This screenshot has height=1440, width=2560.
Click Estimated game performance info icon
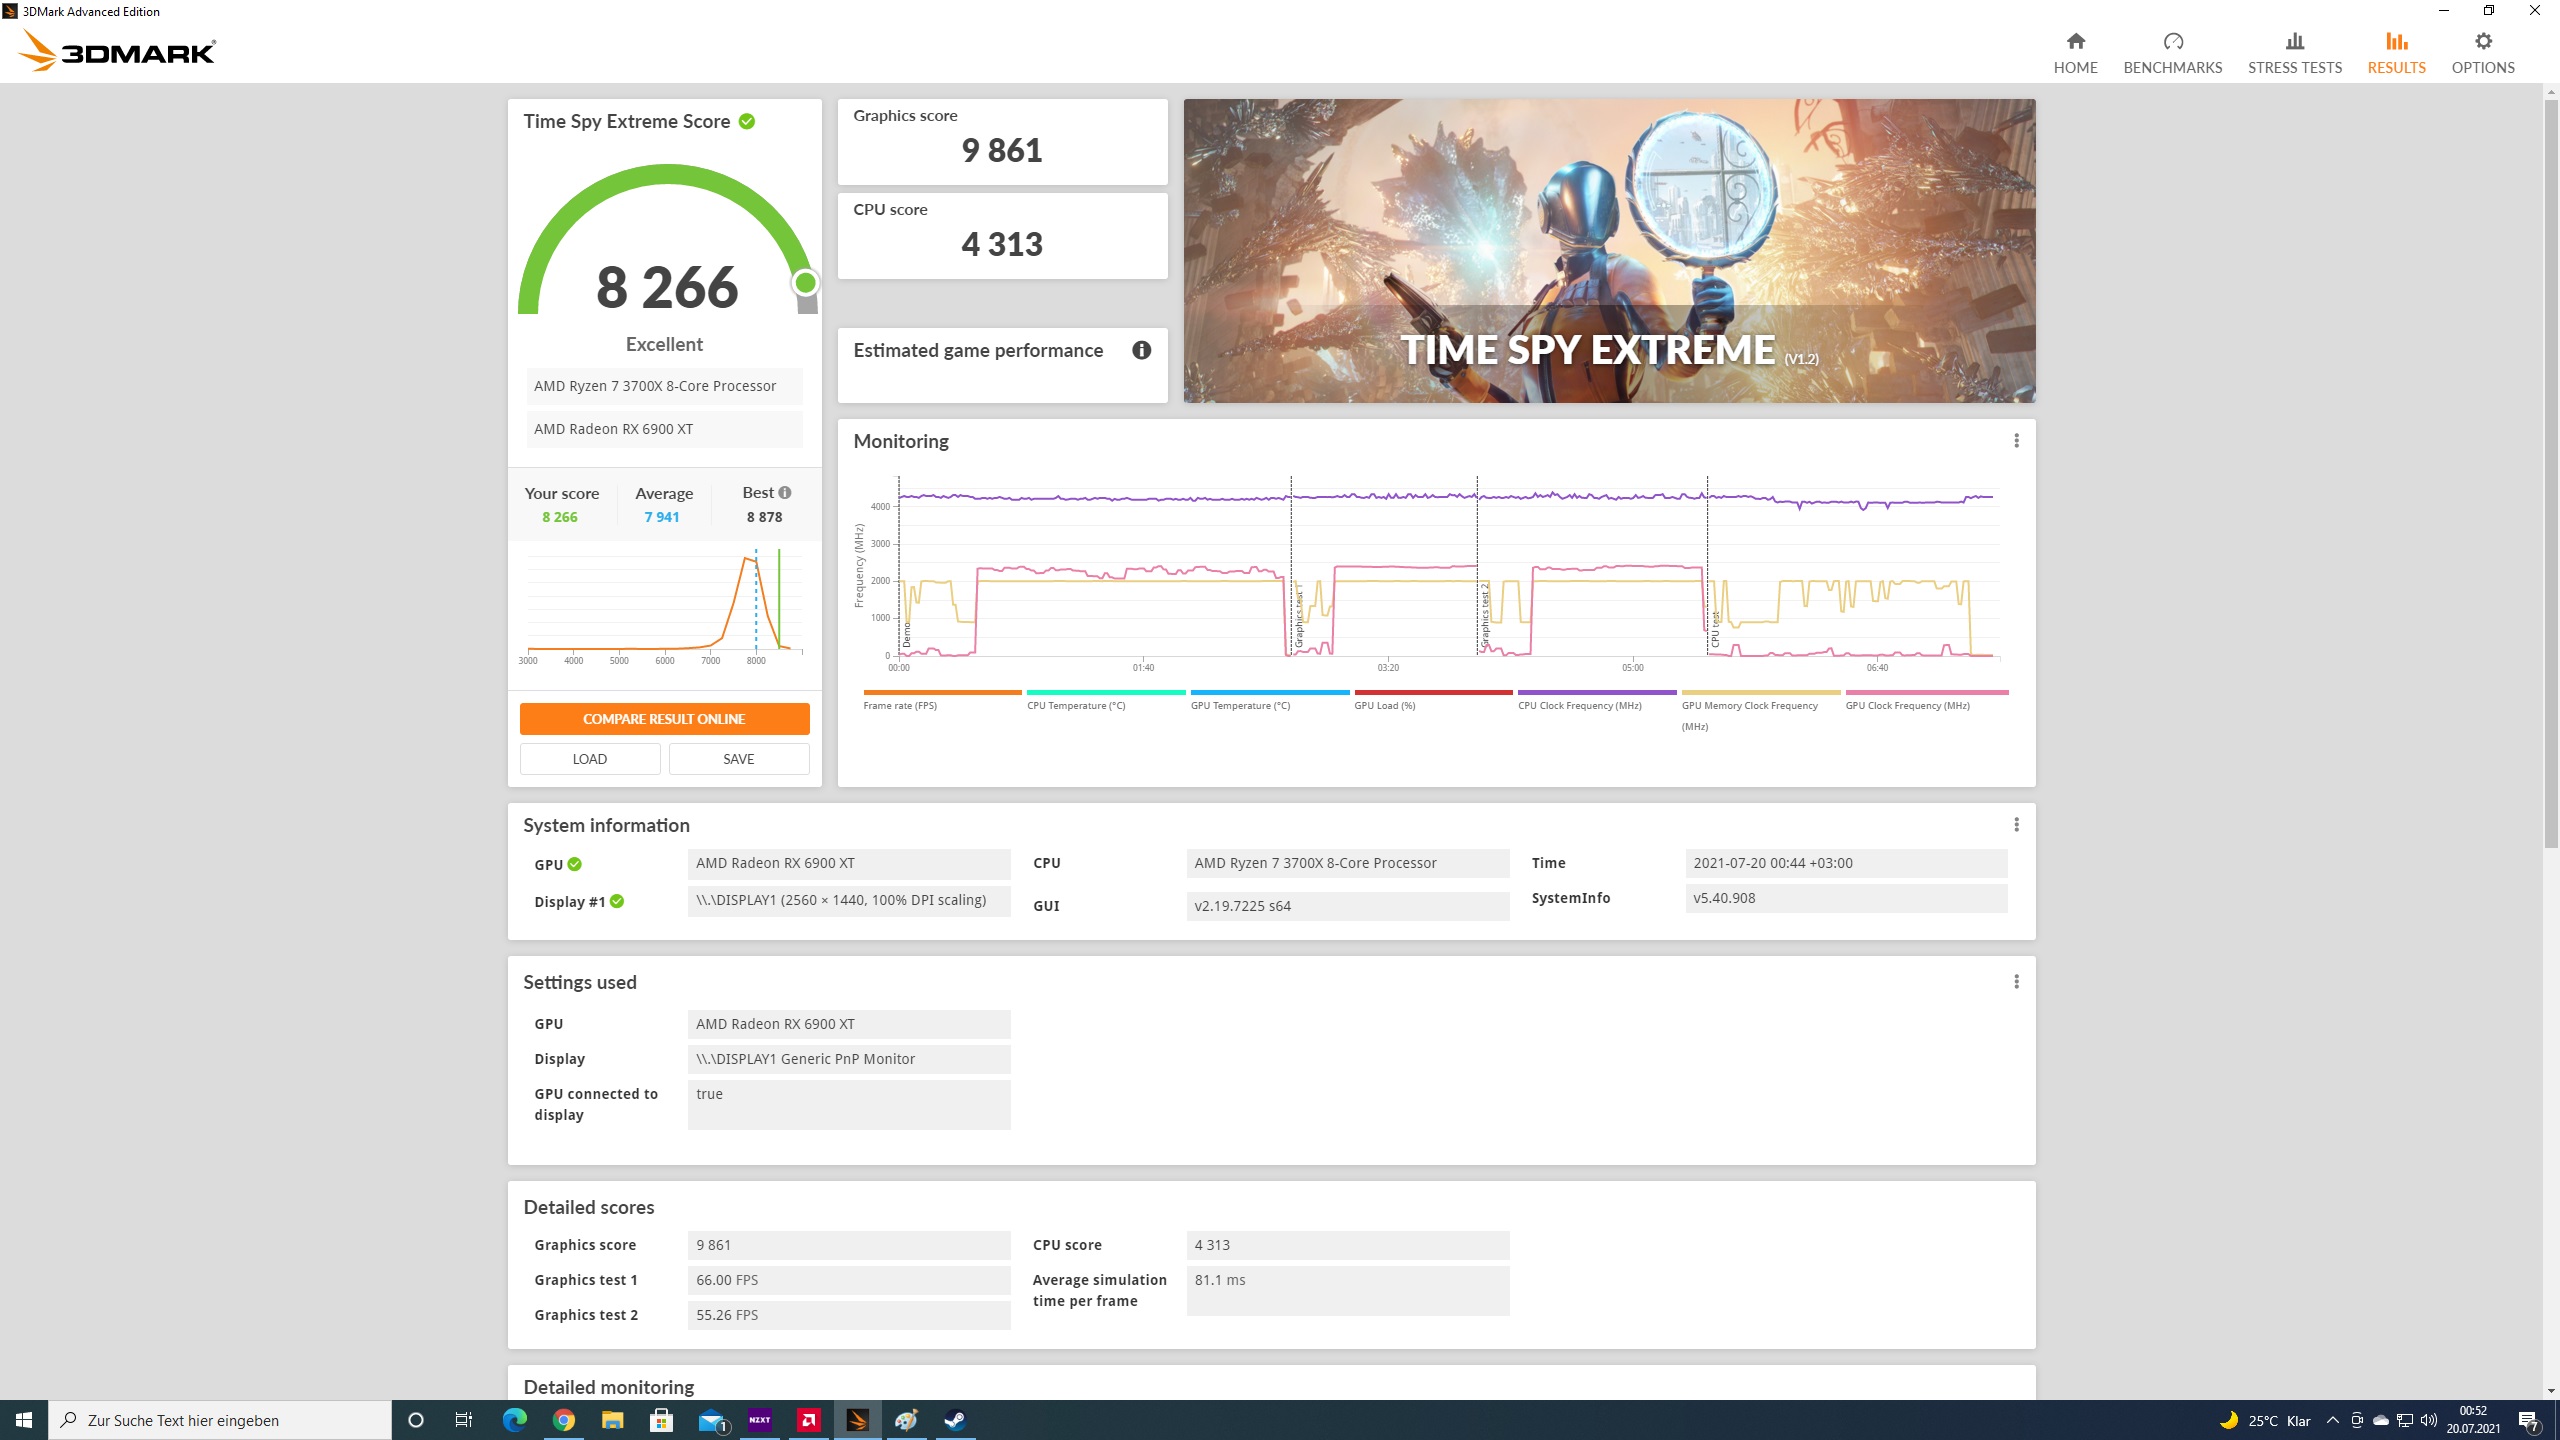click(x=1141, y=350)
